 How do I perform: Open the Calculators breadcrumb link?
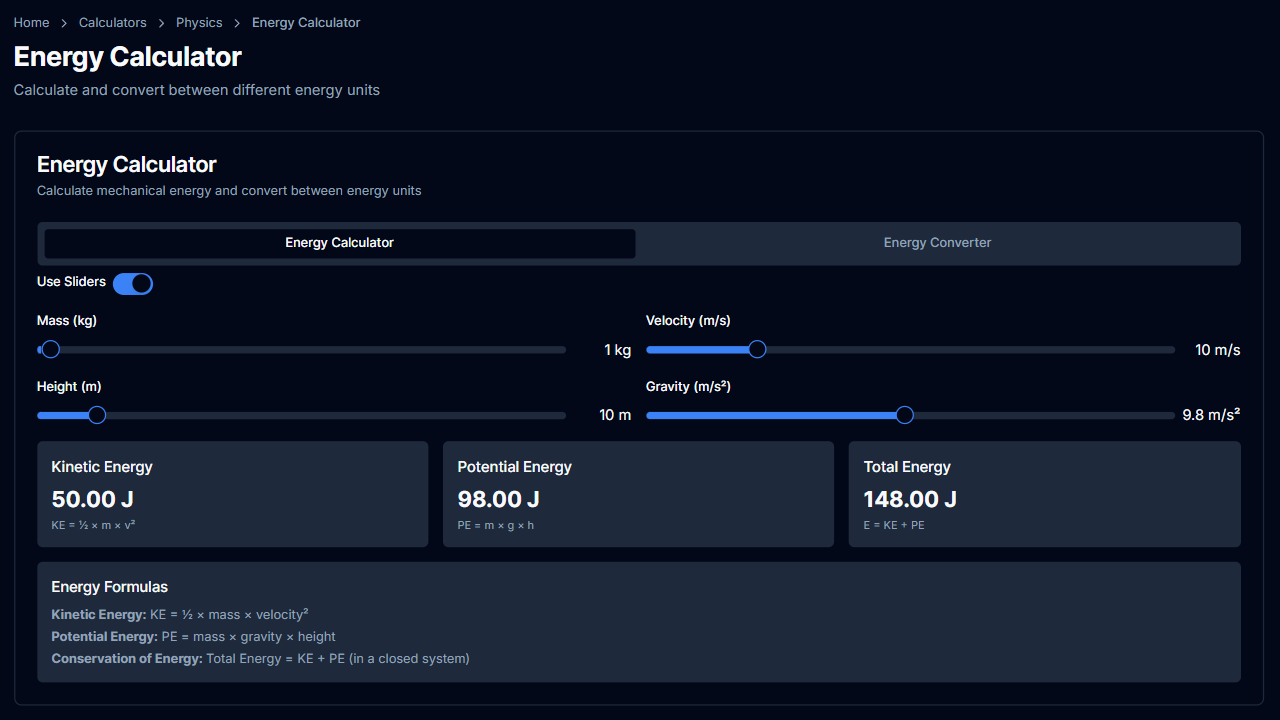coord(112,22)
